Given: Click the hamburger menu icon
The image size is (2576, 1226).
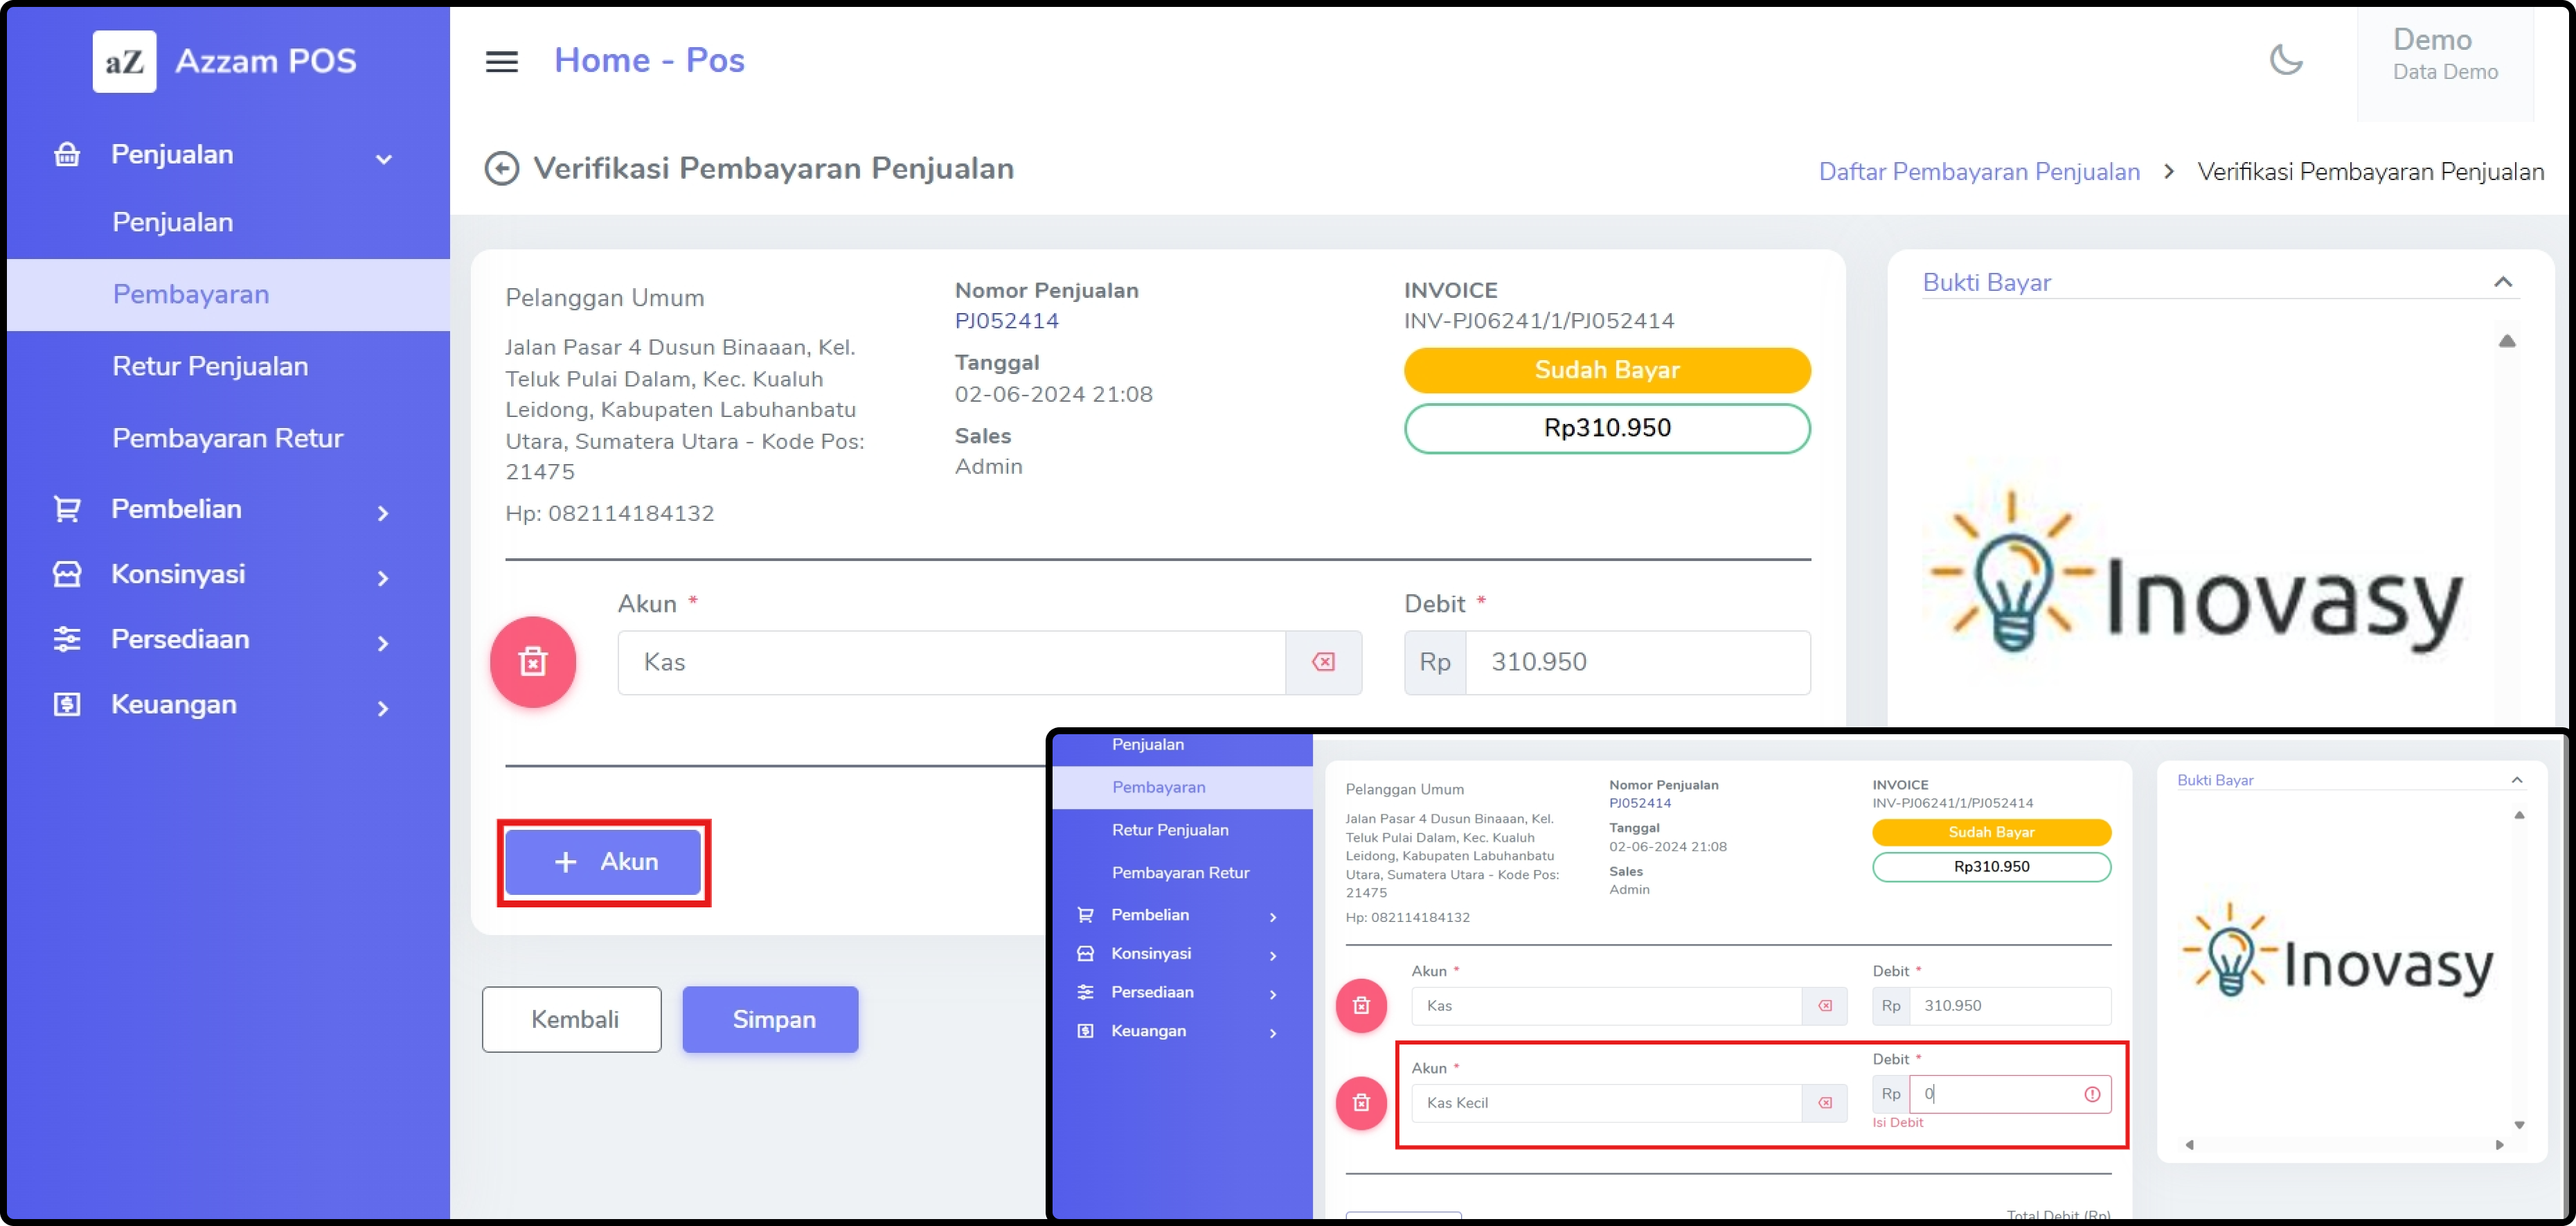Looking at the screenshot, I should [x=501, y=62].
